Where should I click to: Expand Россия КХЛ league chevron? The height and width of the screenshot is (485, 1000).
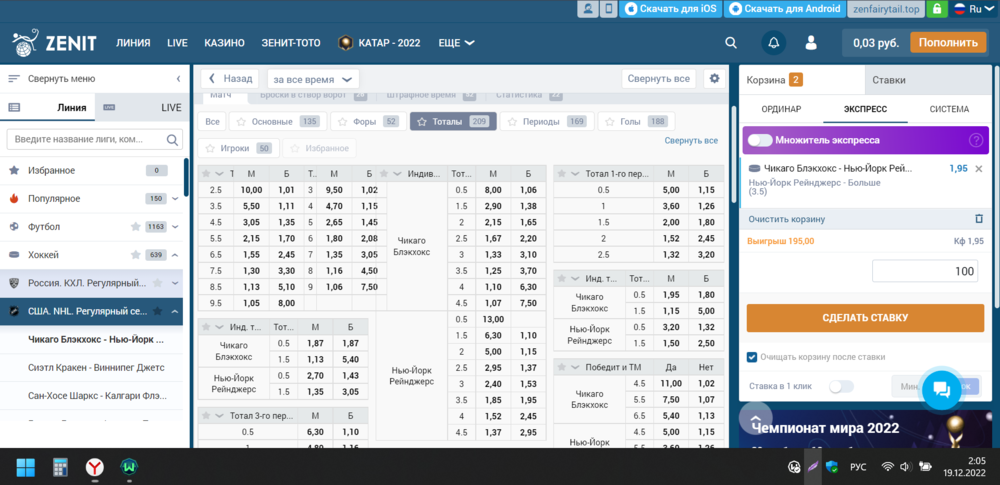click(175, 283)
